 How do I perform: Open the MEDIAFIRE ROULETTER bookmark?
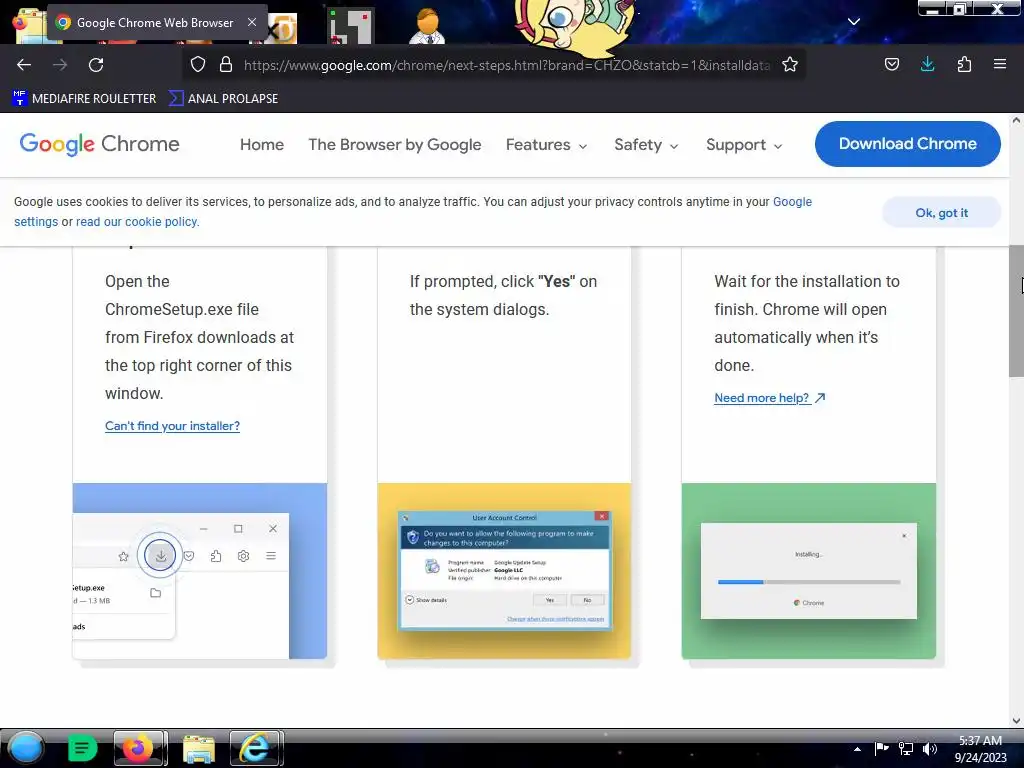84,99
